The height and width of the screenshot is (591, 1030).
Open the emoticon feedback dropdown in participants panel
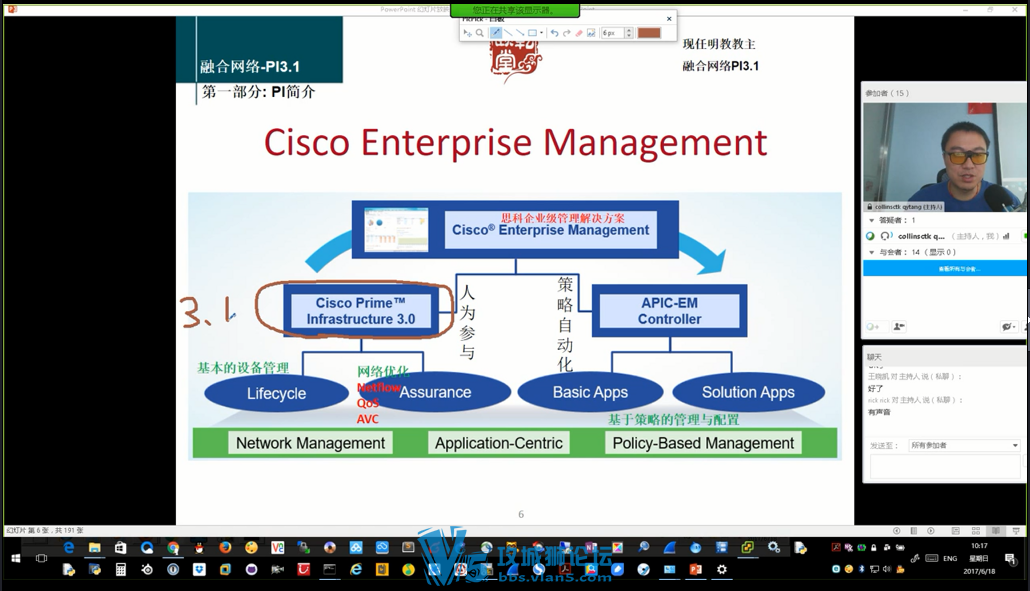(x=1008, y=326)
